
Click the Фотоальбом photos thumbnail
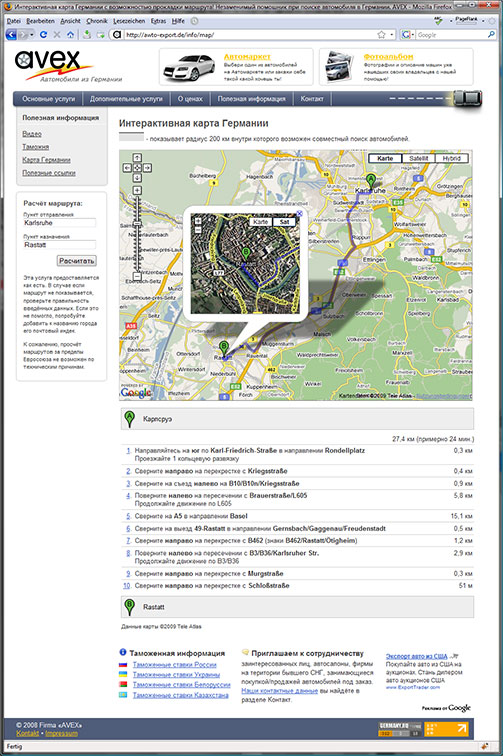click(340, 67)
